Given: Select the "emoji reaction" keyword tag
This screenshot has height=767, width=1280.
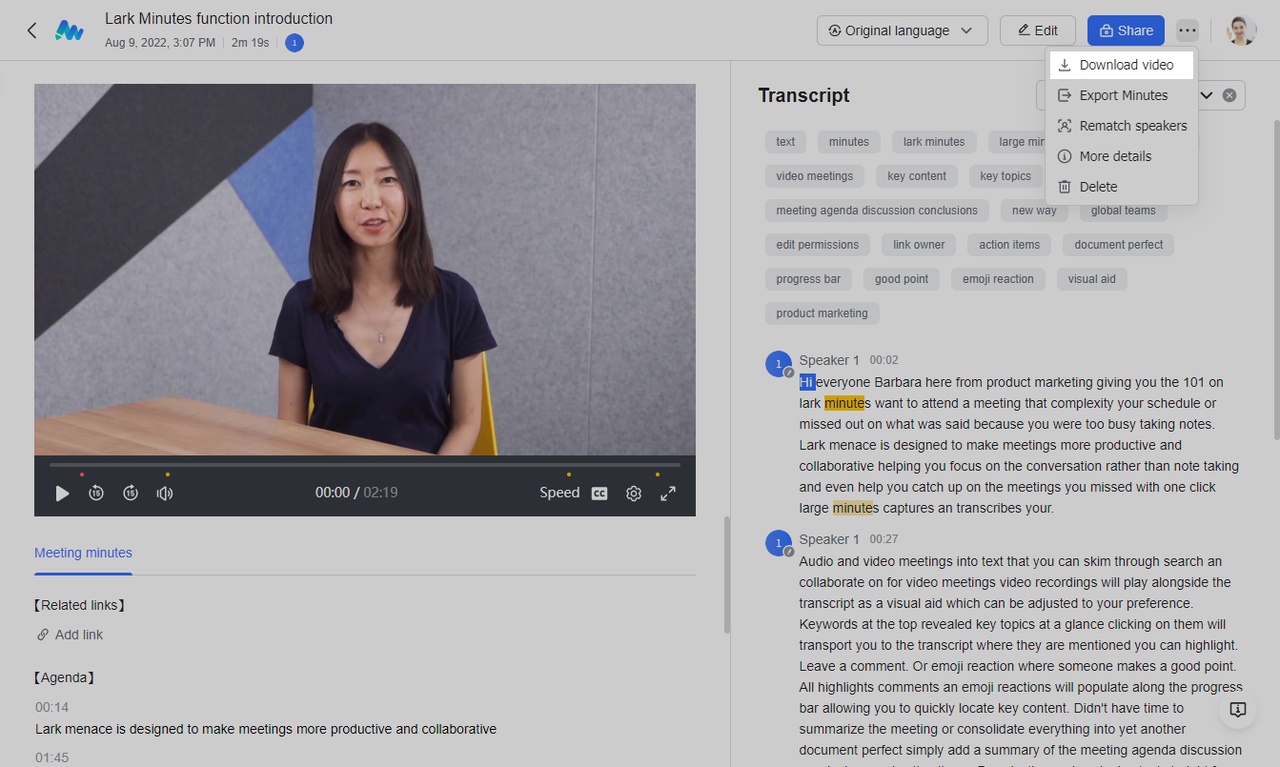Looking at the screenshot, I should [x=997, y=279].
